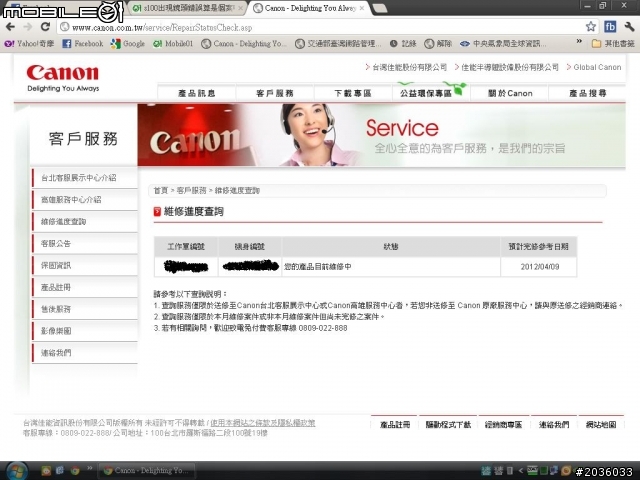Click the browser forward arrow
This screenshot has width=640, height=480.
coord(28,27)
